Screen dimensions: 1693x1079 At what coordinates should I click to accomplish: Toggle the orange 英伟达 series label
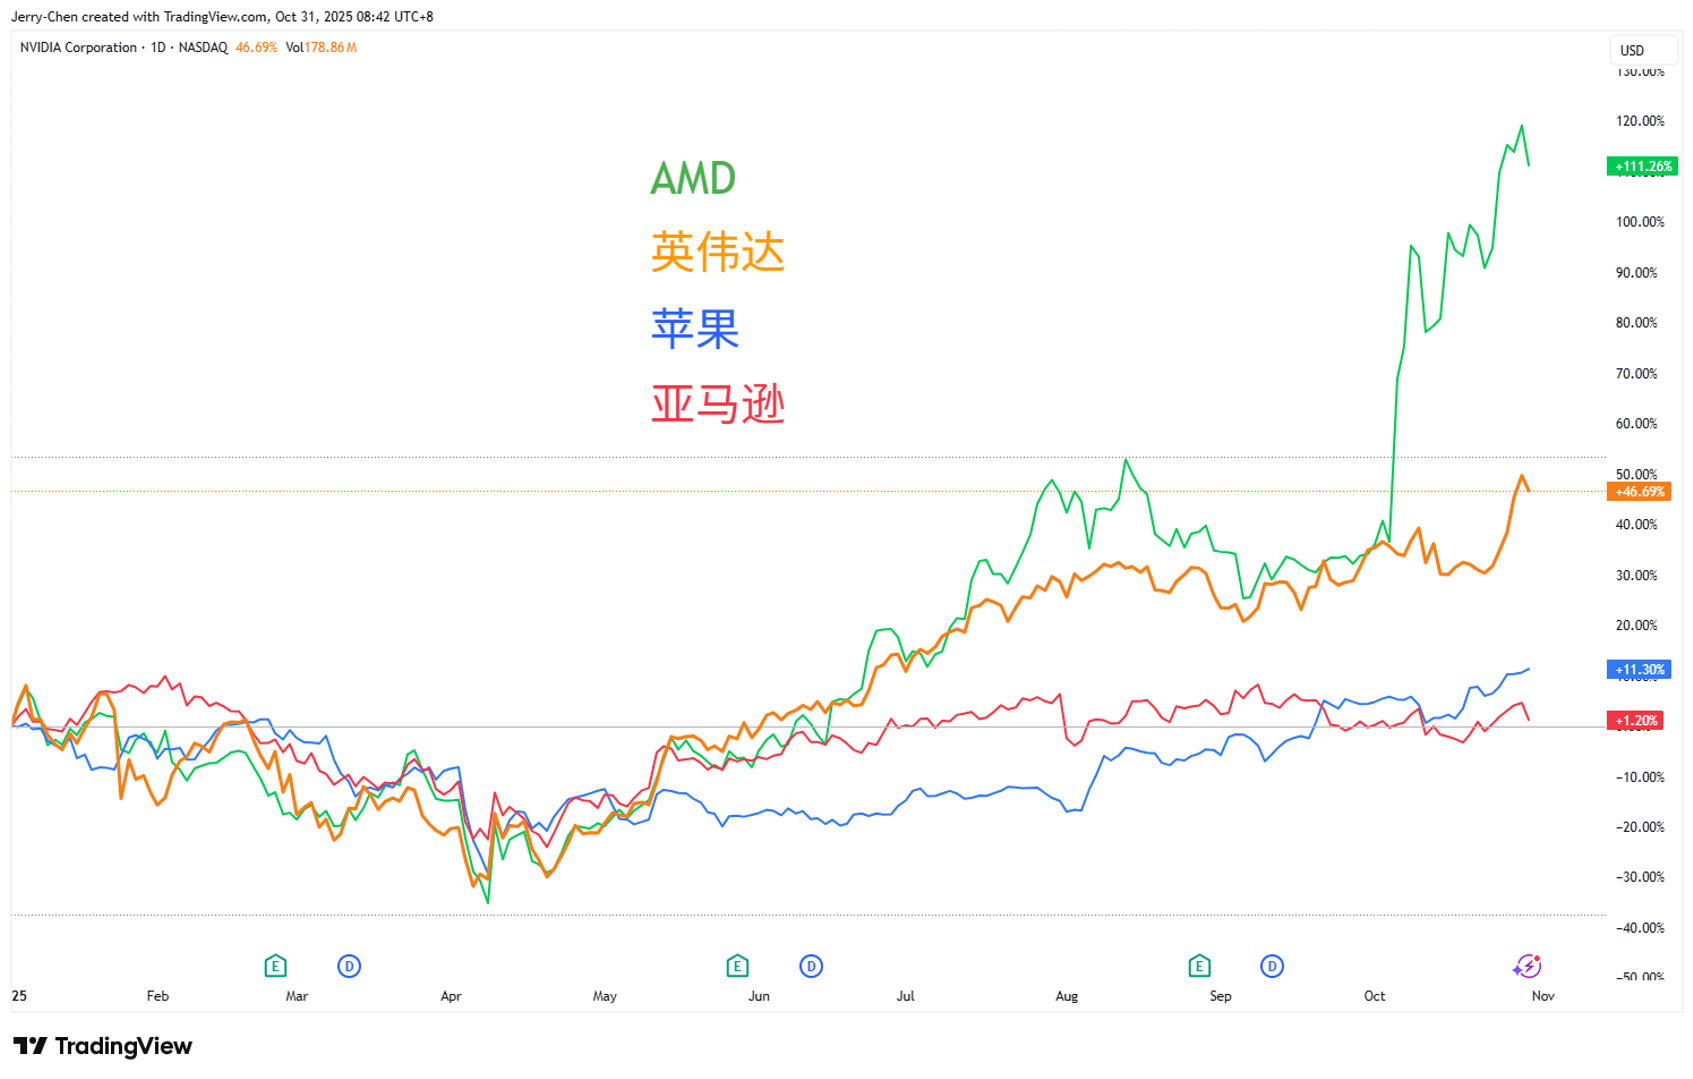[716, 253]
